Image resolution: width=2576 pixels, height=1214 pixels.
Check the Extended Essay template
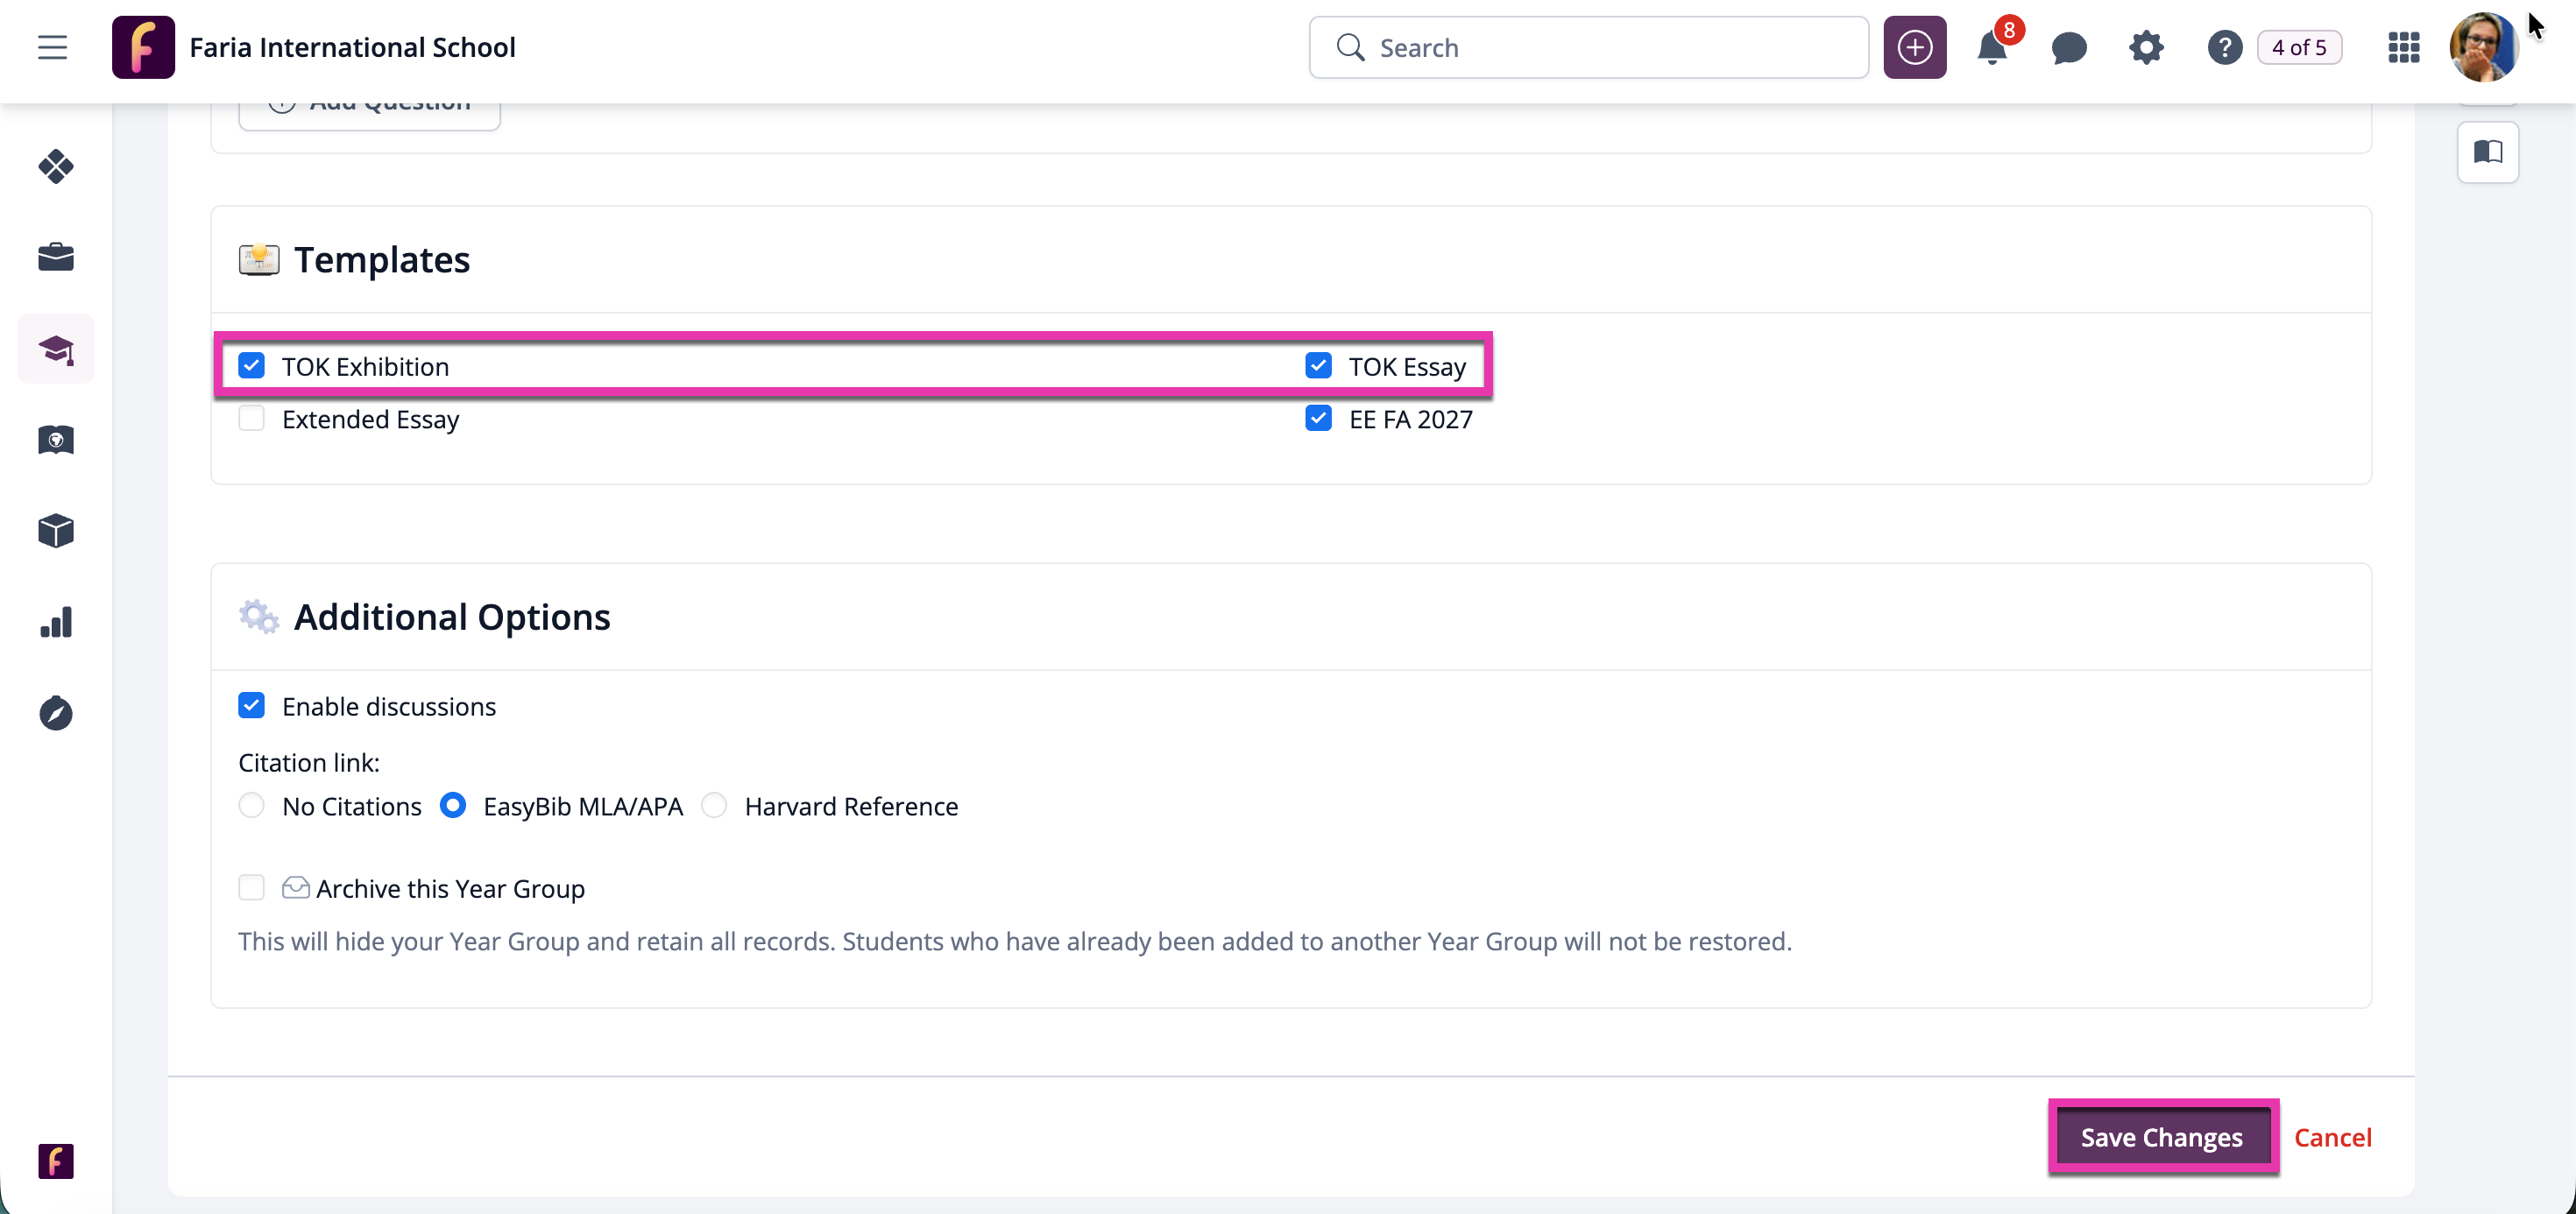251,418
